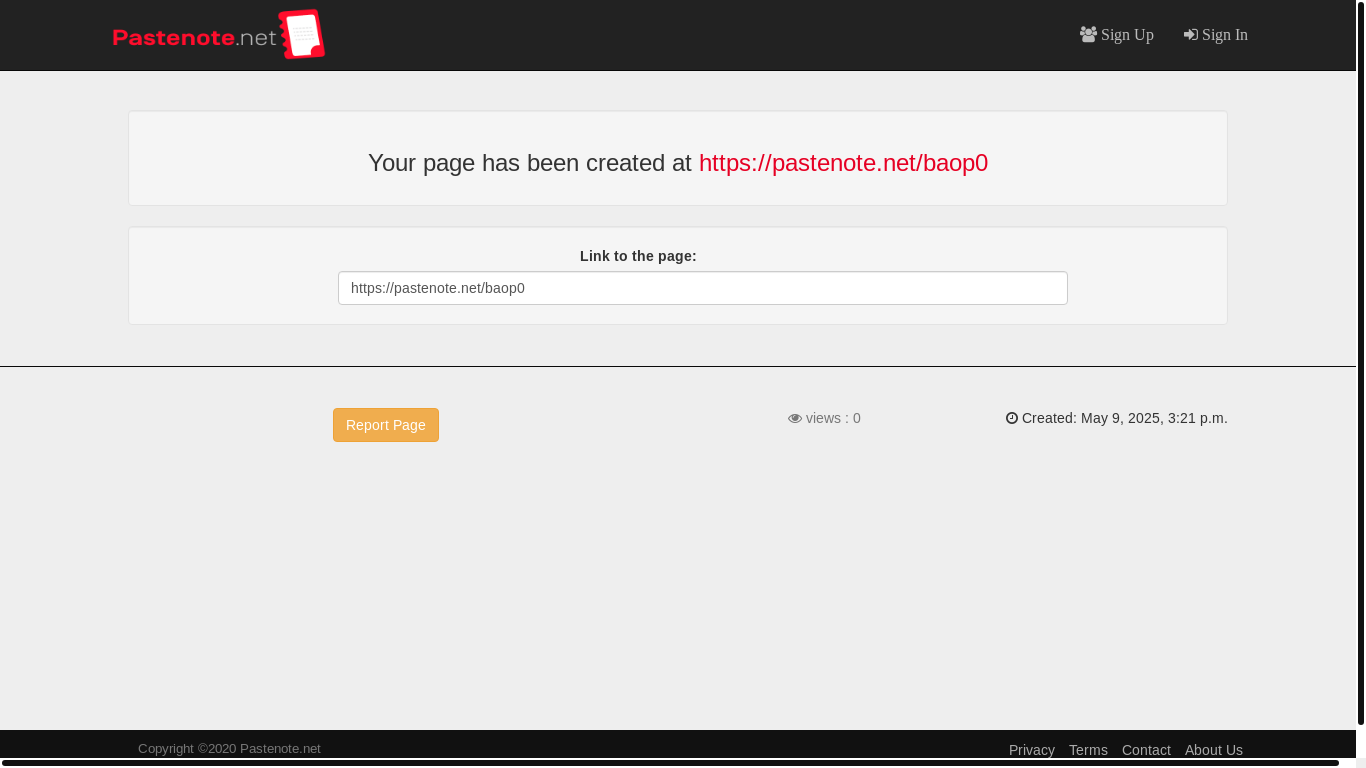Click 'Your page has been created at' heading

click(x=530, y=163)
